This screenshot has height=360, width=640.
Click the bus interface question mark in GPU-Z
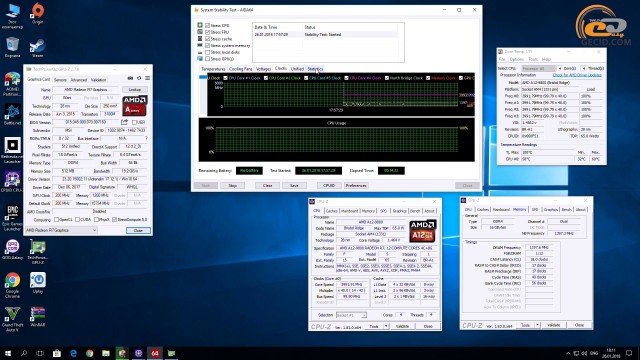tap(147, 138)
